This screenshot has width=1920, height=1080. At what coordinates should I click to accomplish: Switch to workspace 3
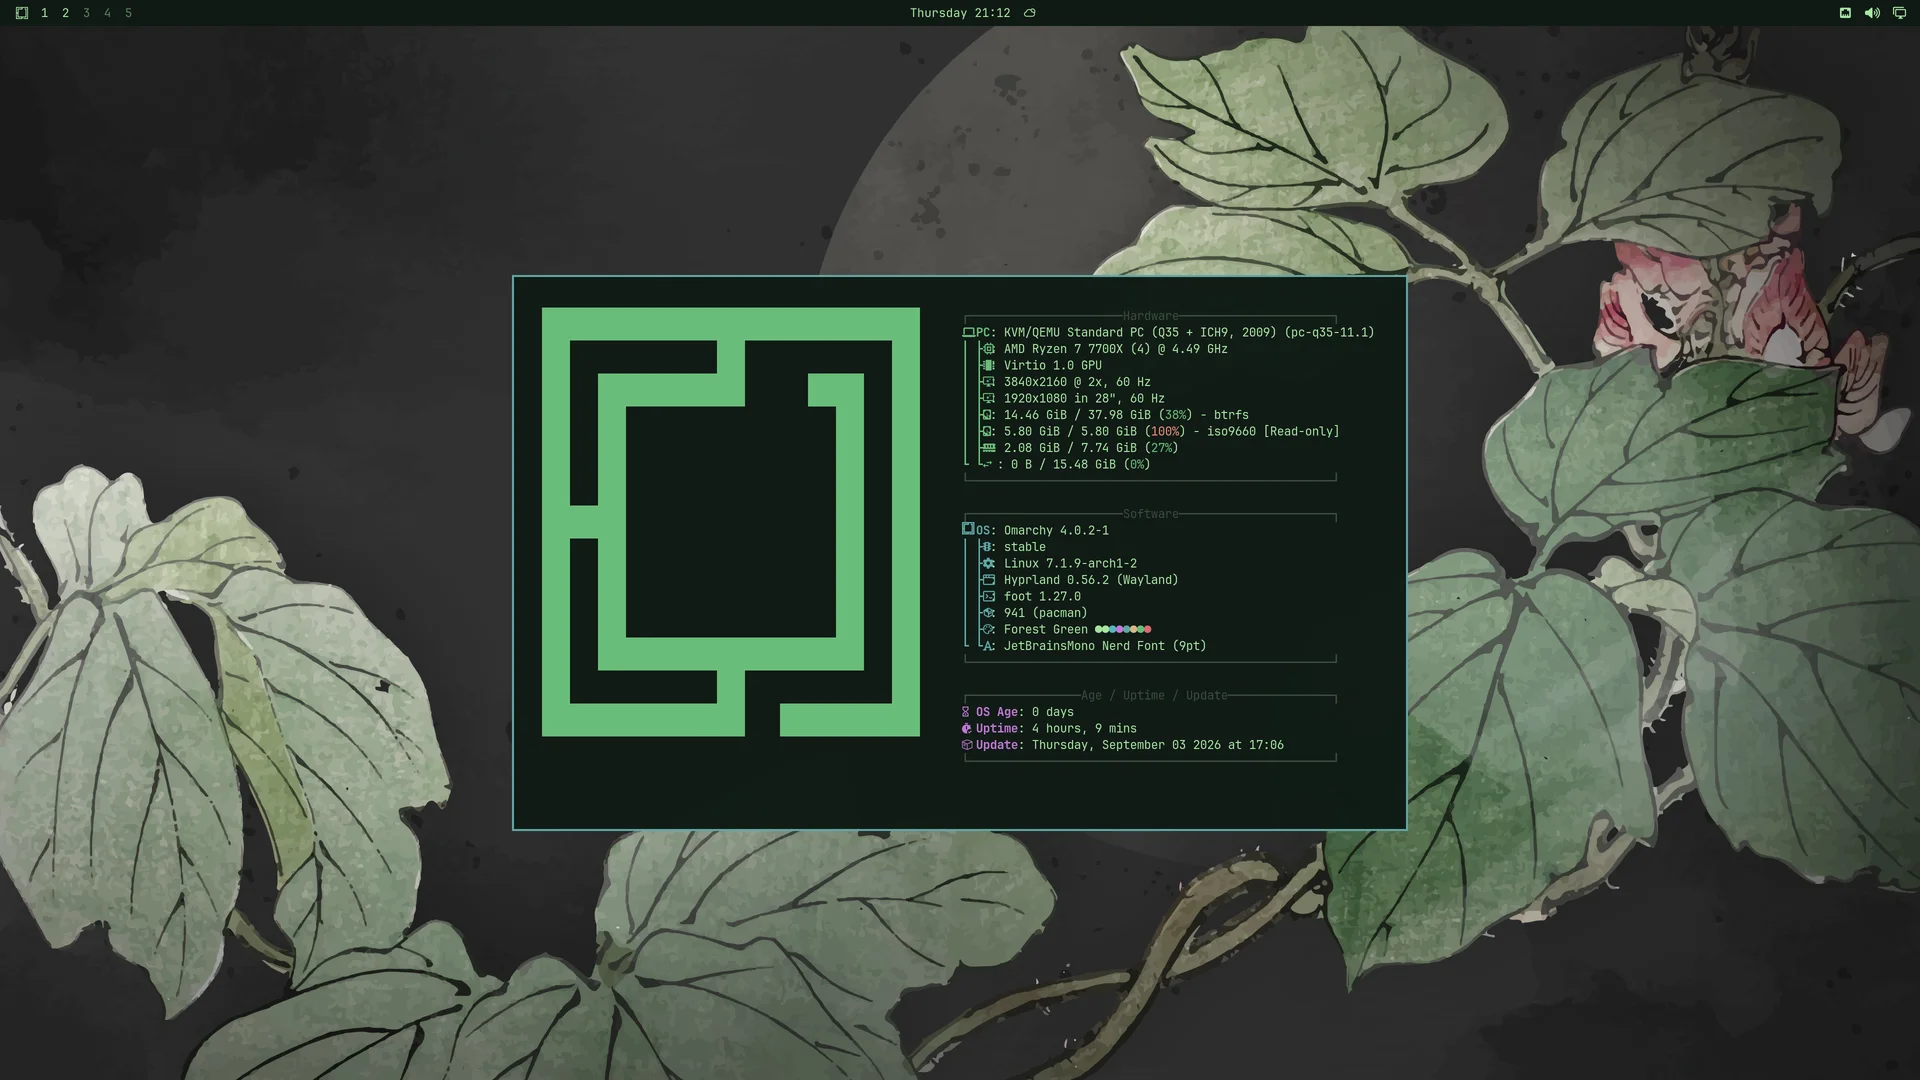pos(86,13)
